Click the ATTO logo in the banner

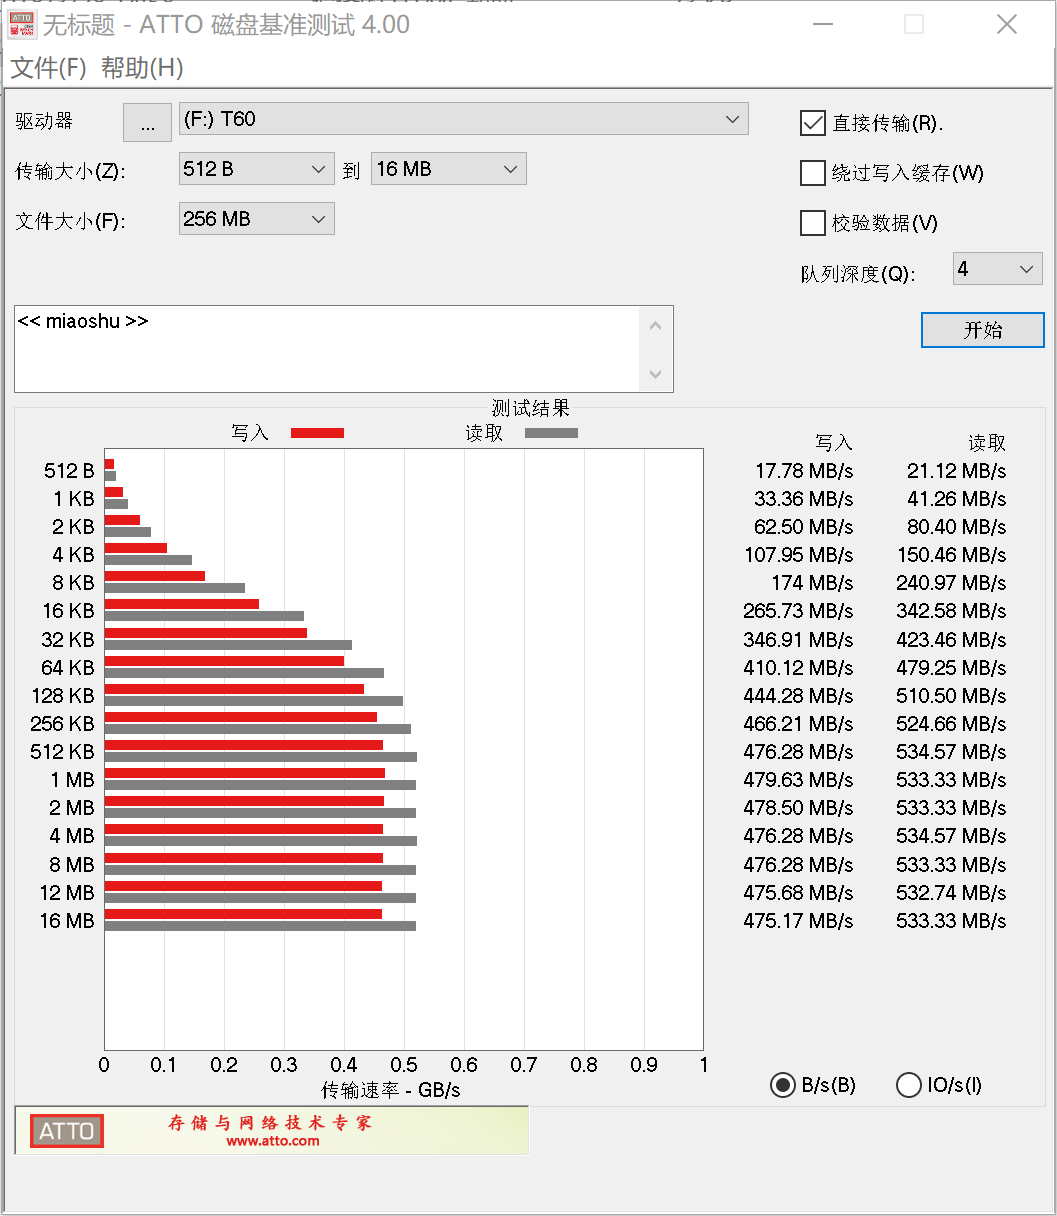67,1131
